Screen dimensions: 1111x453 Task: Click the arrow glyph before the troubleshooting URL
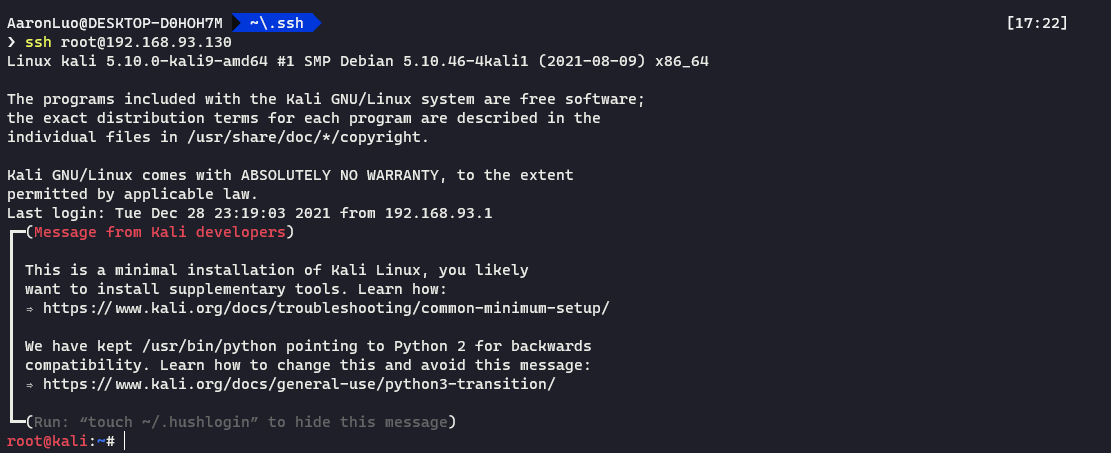click(30, 308)
